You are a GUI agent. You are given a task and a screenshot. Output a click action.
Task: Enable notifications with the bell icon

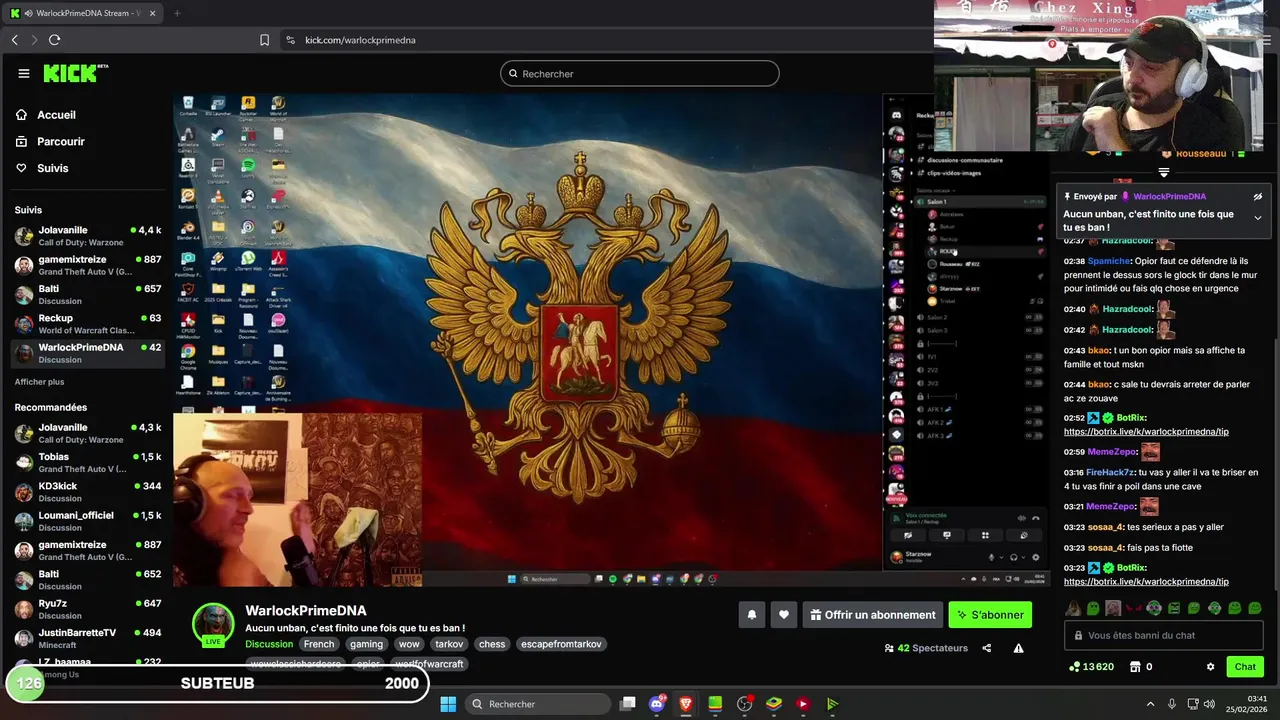tap(752, 615)
